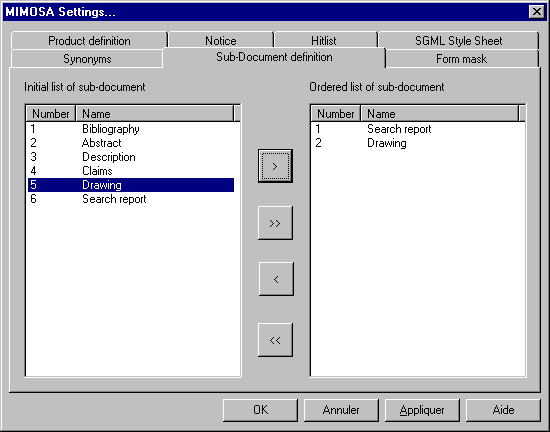Select the Sub-Document definition tab
The image size is (550, 432).
[x=274, y=57]
